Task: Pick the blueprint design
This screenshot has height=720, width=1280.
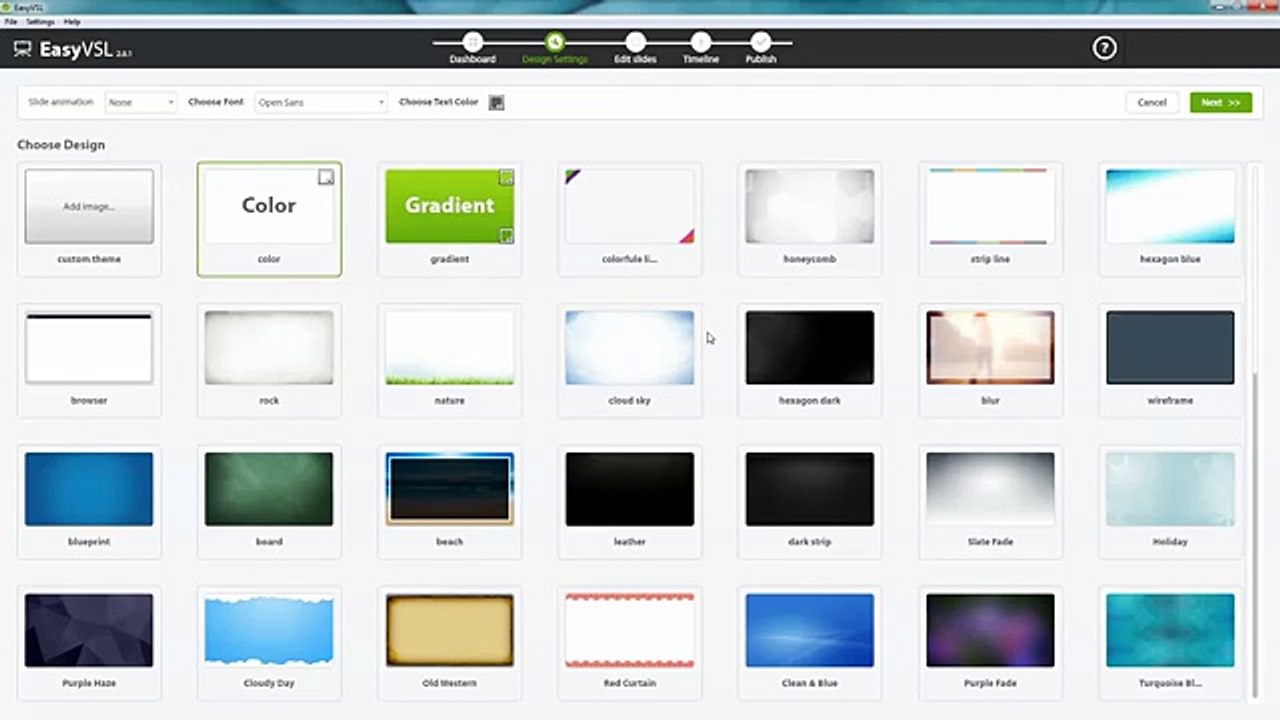Action: click(89, 502)
